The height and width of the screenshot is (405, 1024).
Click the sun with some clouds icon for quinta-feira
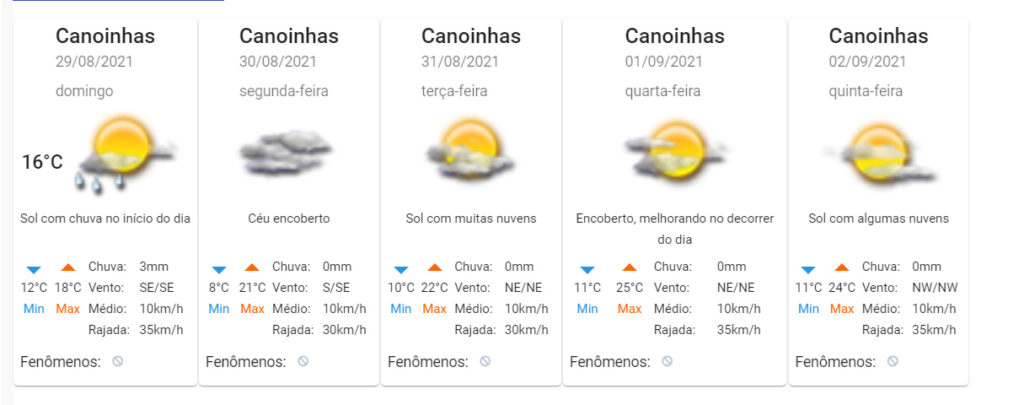(x=878, y=154)
